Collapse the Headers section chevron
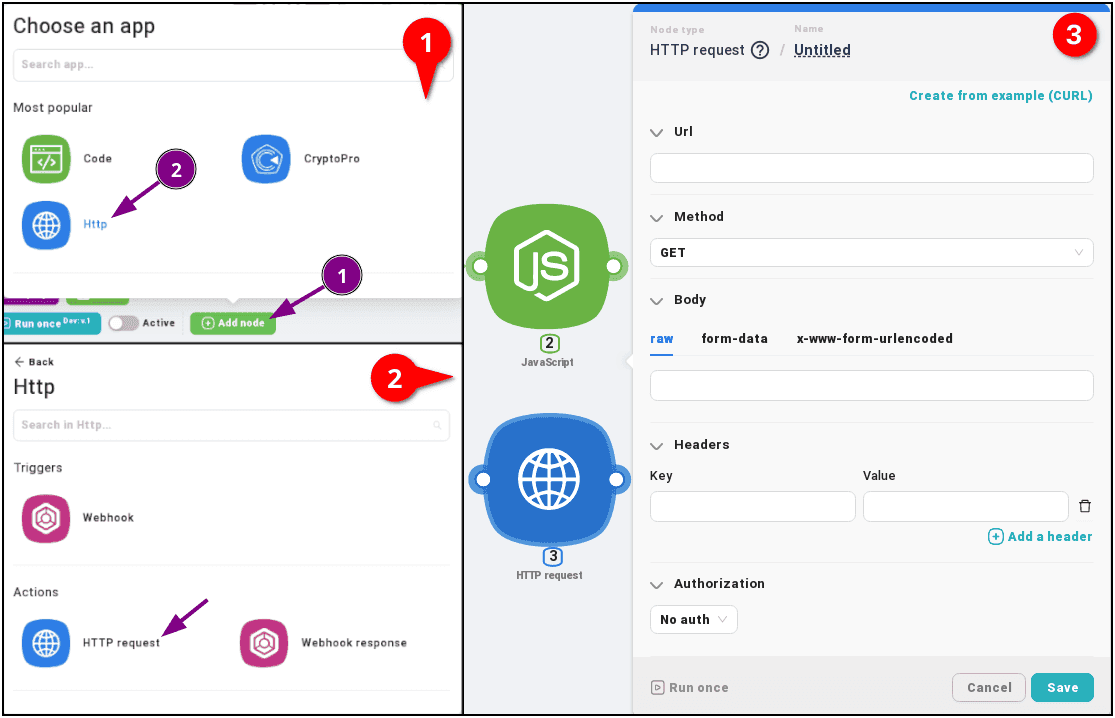Screen dimensions: 1115x718 point(657,445)
